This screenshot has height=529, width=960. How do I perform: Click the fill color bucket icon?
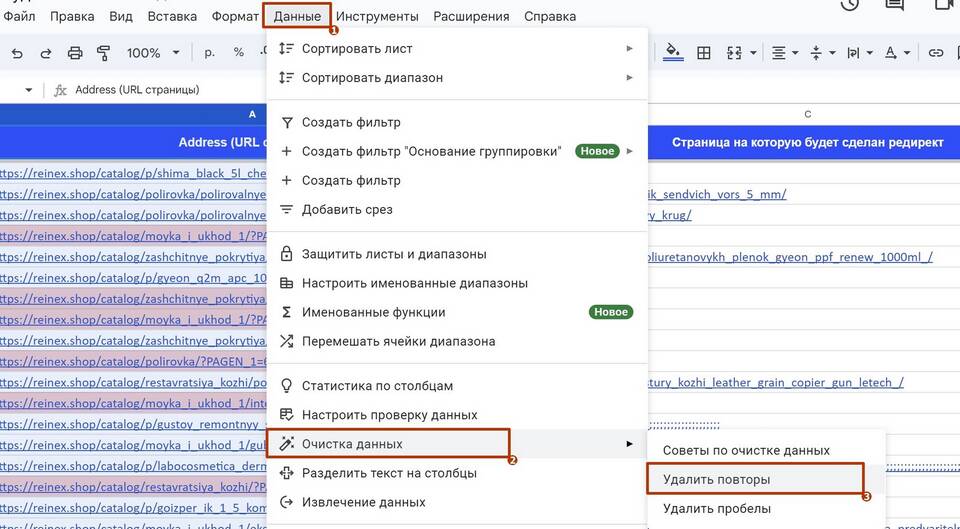(673, 53)
